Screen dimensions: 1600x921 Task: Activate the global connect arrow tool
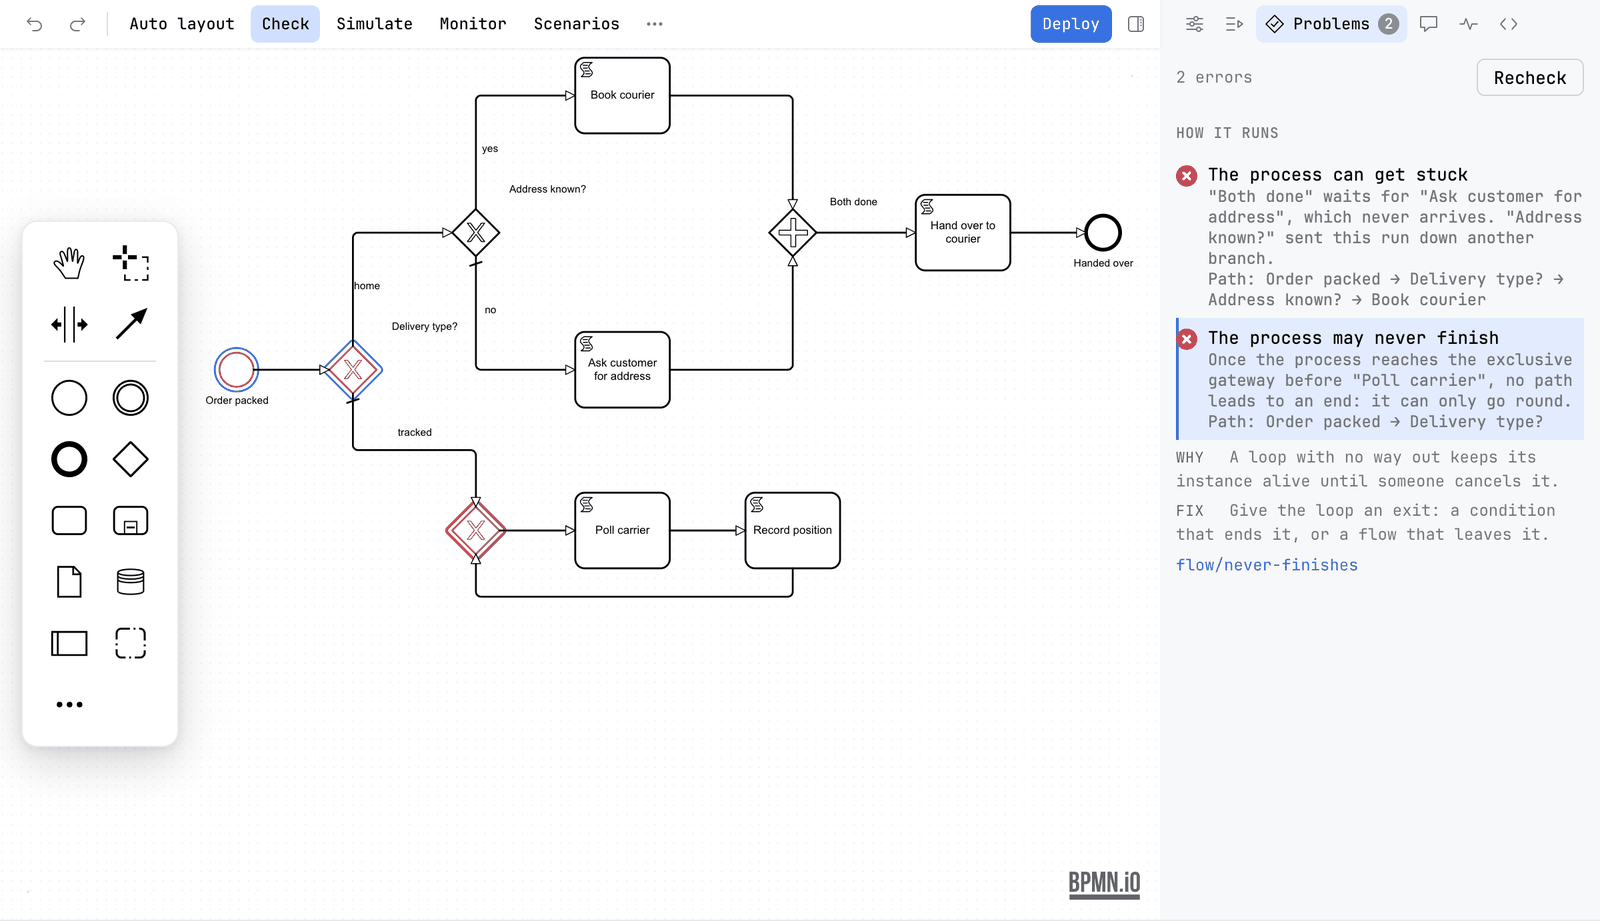[x=131, y=324]
